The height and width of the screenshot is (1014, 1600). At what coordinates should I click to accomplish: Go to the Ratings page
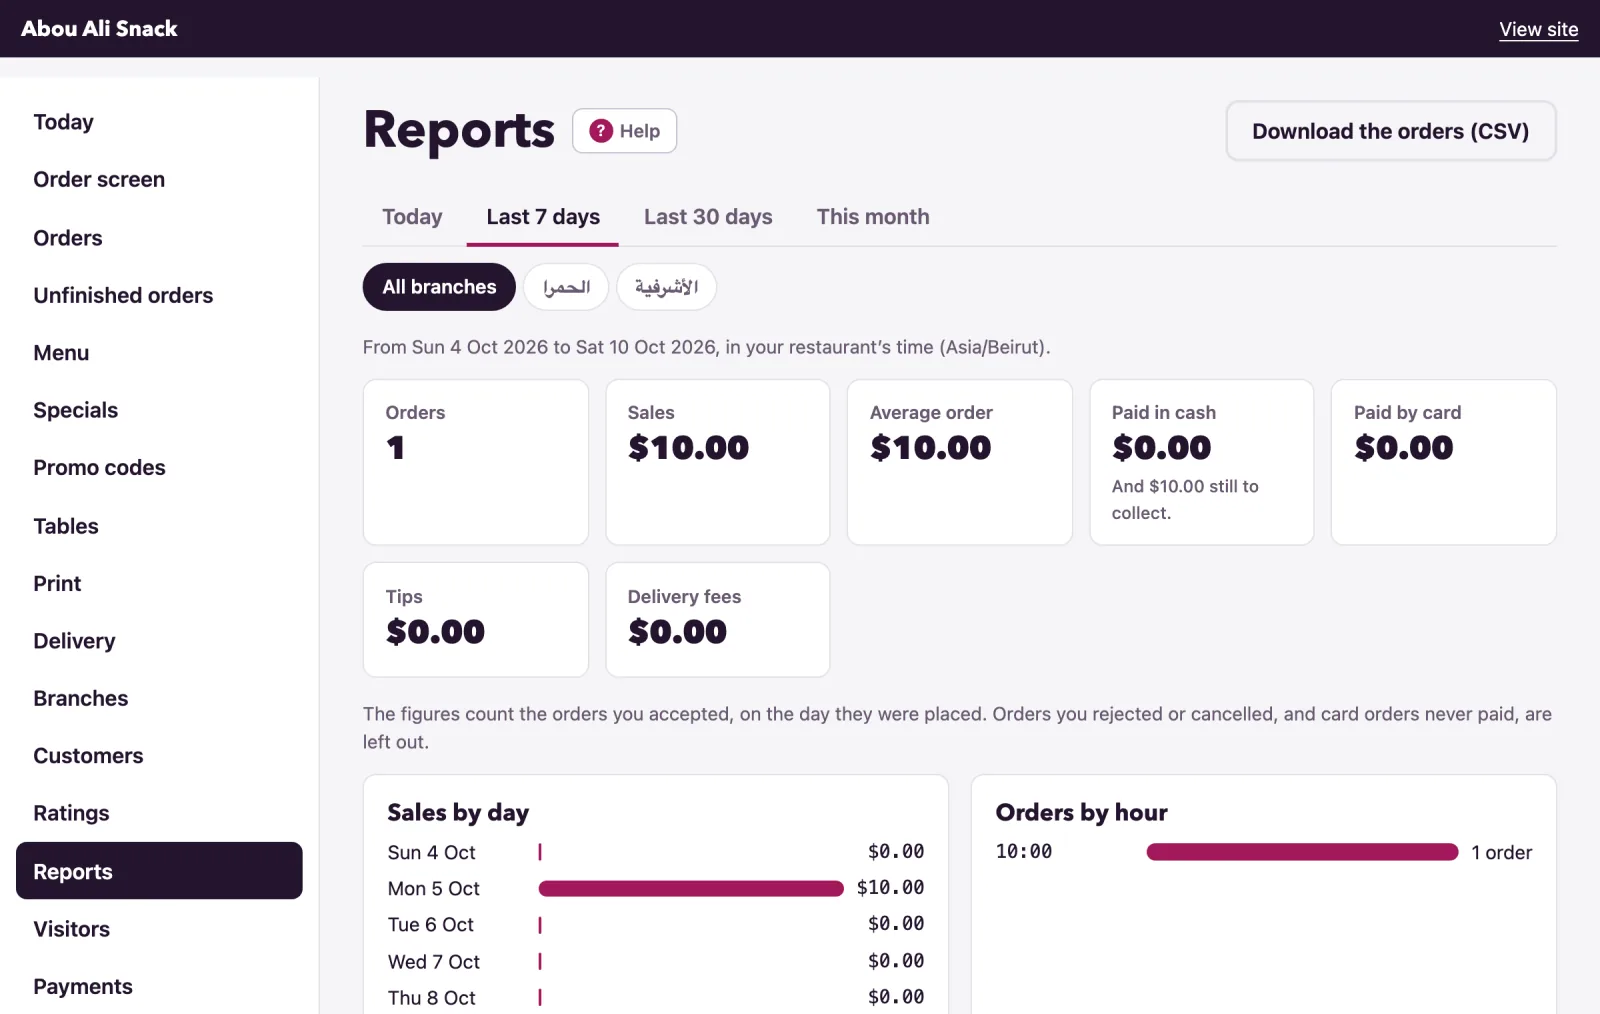[159, 813]
